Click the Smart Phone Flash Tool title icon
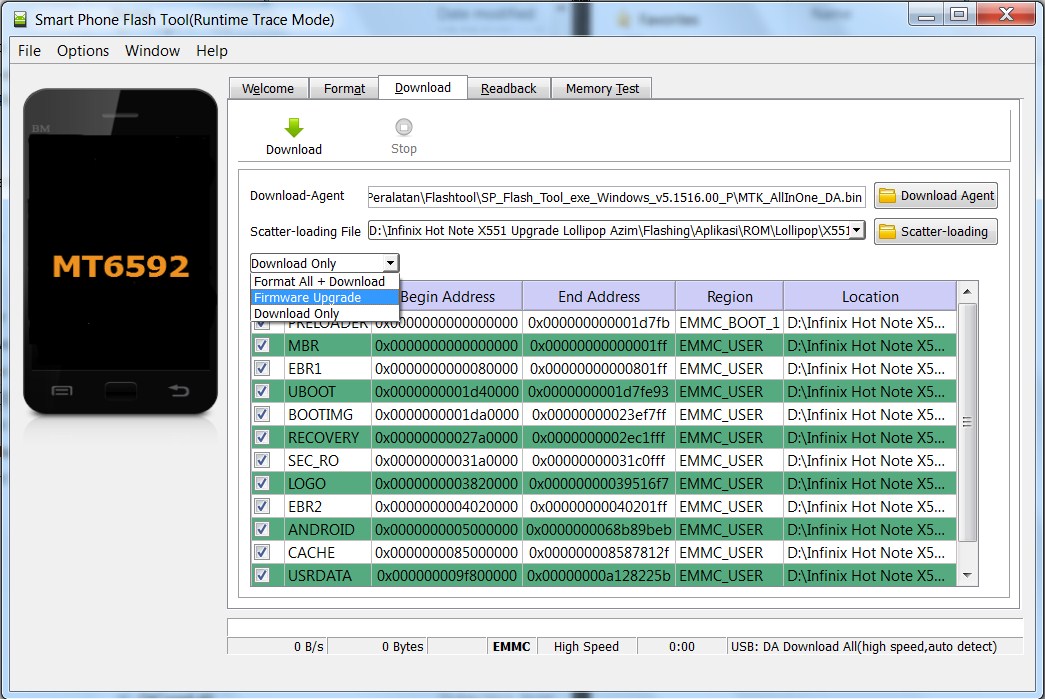The width and height of the screenshot is (1045, 699). pyautogui.click(x=21, y=20)
